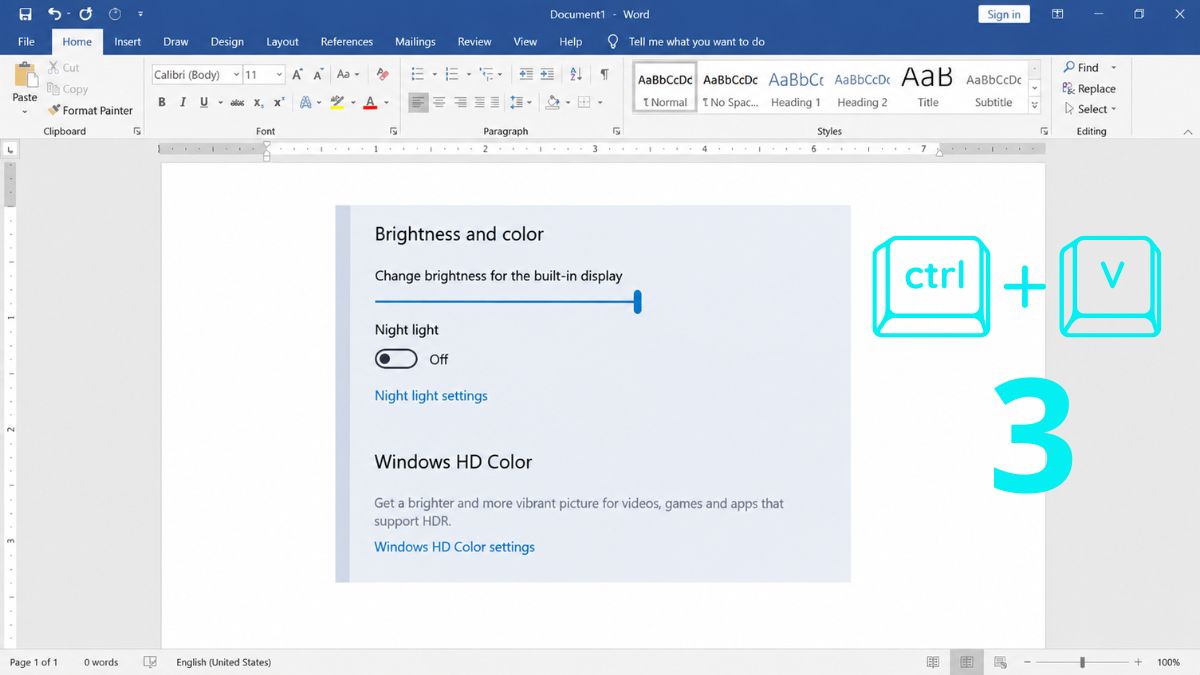Open the font size 11 dropdown
The image size is (1200, 675).
[x=279, y=75]
